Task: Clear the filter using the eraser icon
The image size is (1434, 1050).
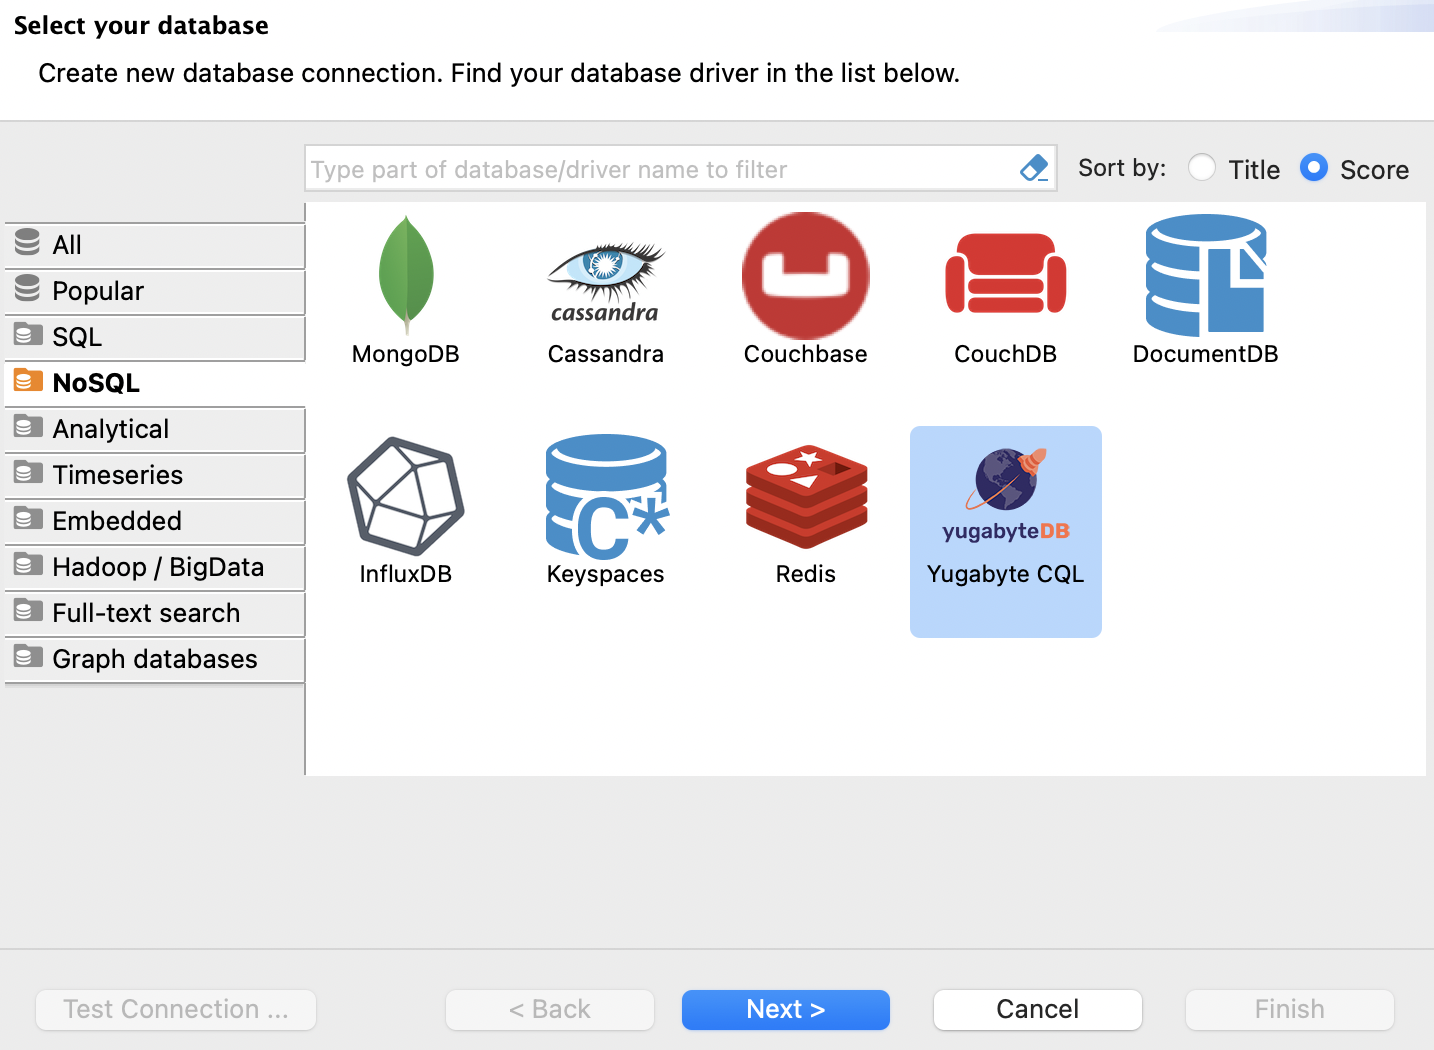Action: 1035,168
